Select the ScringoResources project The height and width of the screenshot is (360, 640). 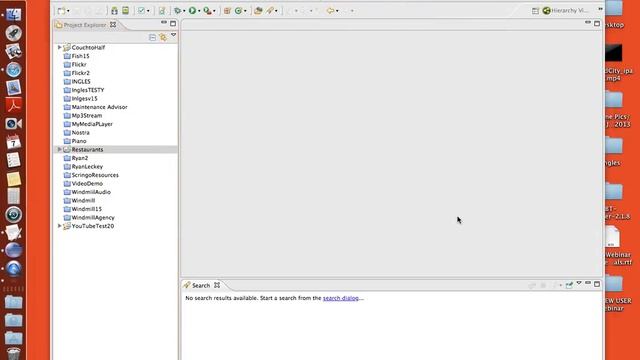pos(91,175)
